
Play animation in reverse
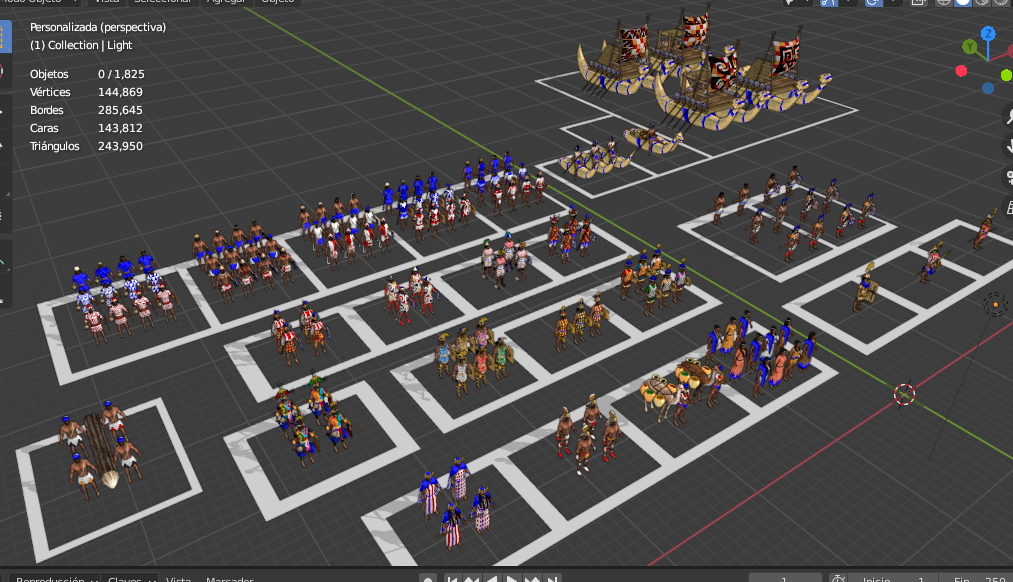[492, 578]
